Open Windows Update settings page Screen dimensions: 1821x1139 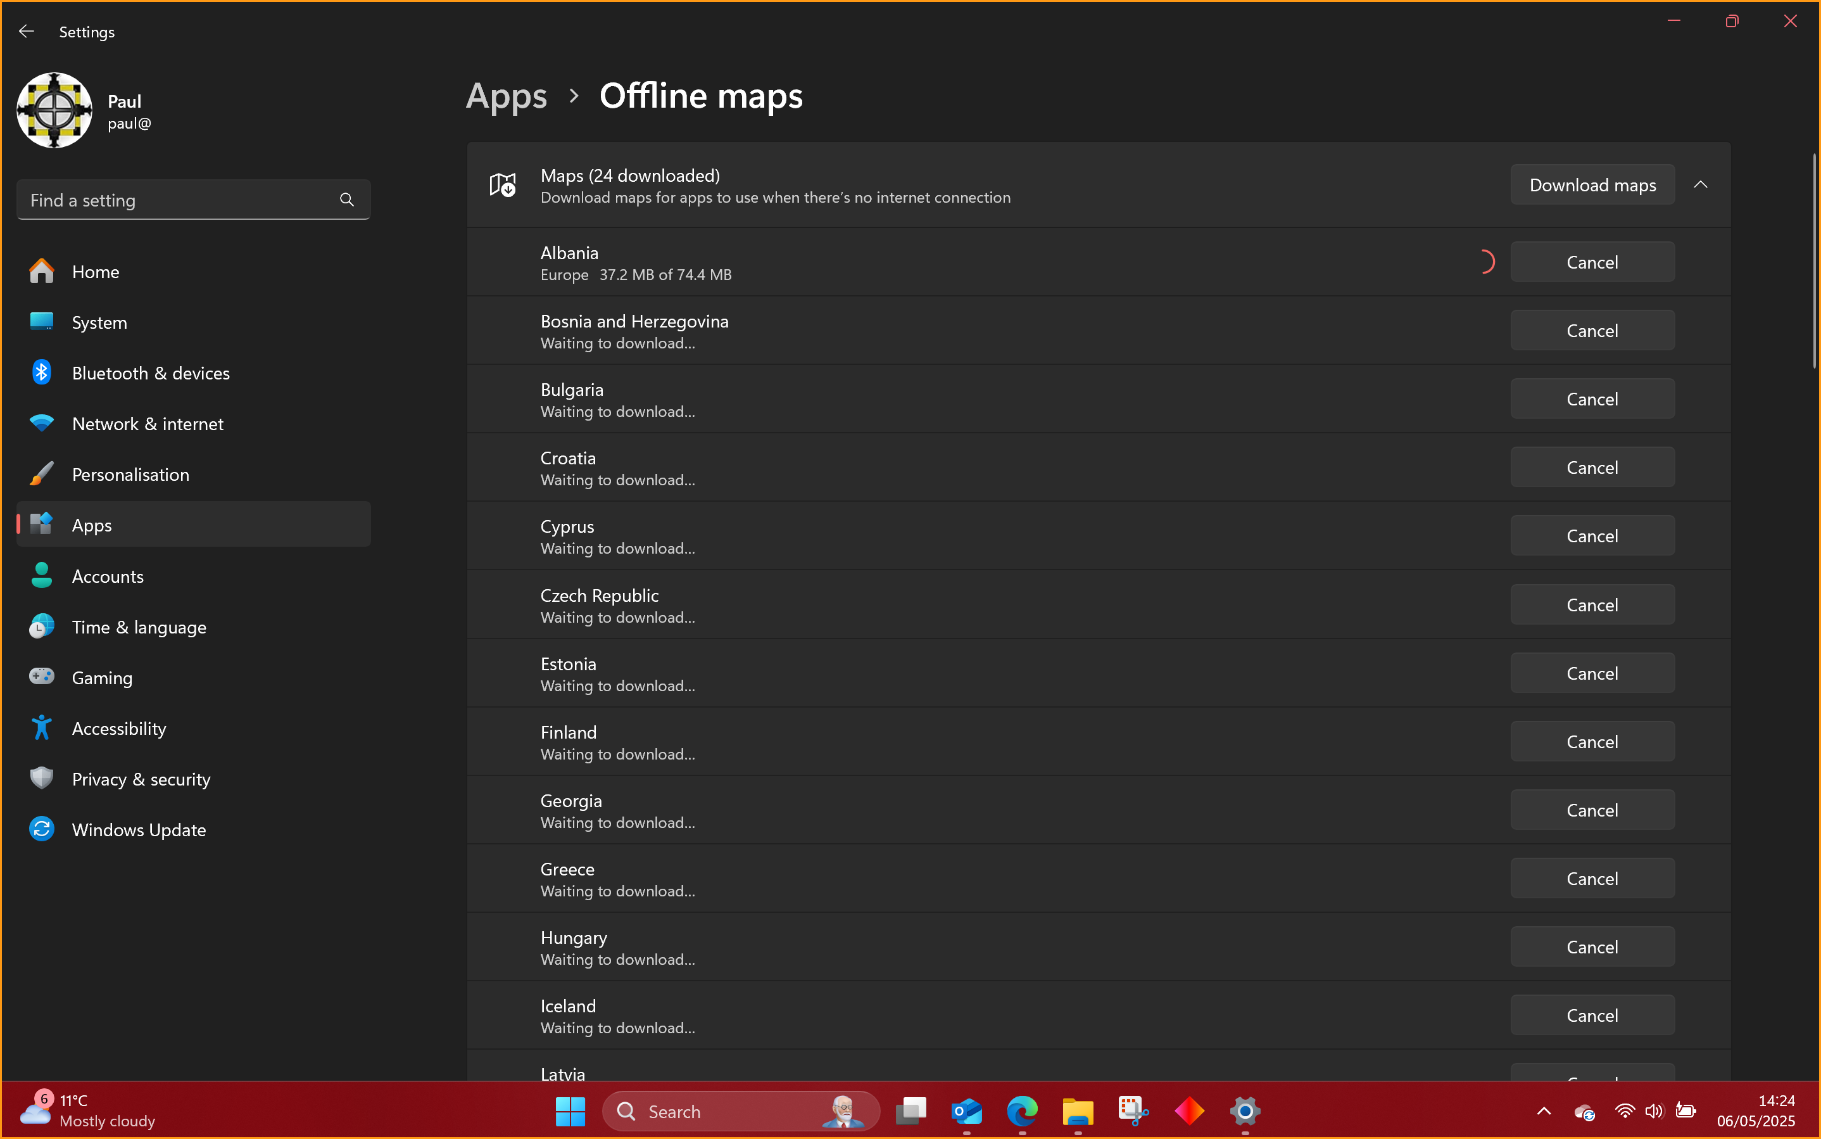(138, 830)
